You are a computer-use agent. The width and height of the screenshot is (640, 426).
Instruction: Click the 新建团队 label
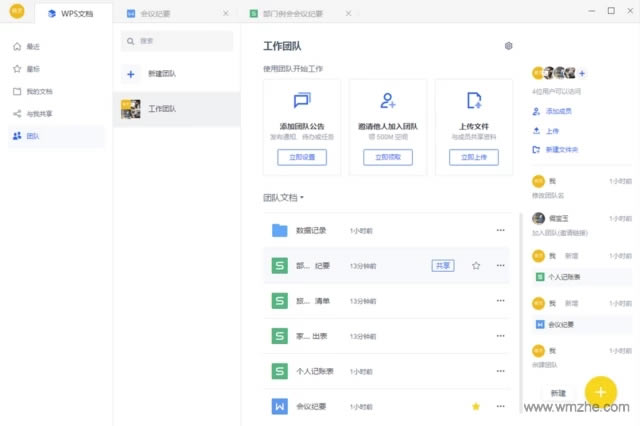pyautogui.click(x=162, y=74)
